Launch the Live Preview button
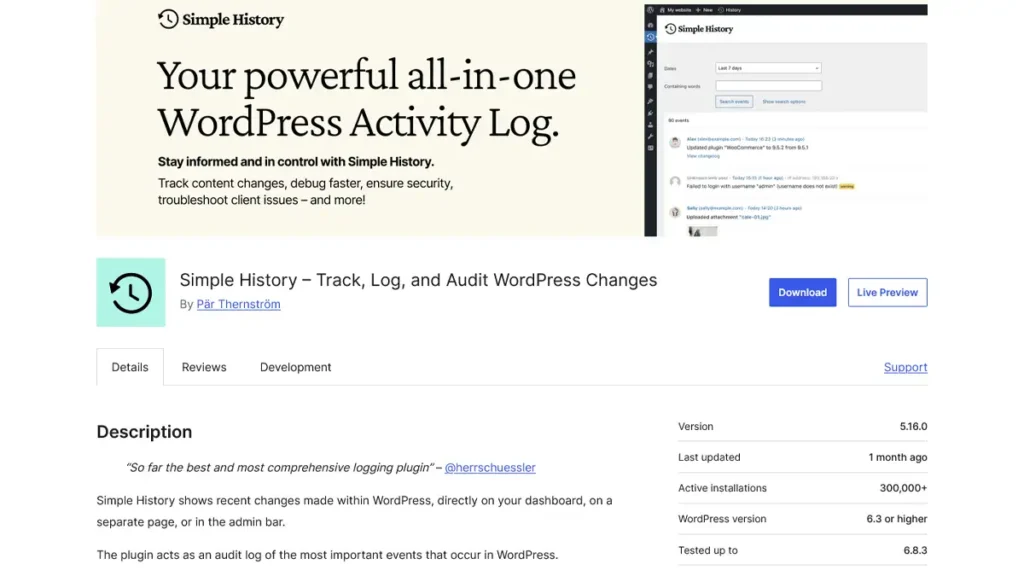The width and height of the screenshot is (1024, 576). tap(887, 292)
